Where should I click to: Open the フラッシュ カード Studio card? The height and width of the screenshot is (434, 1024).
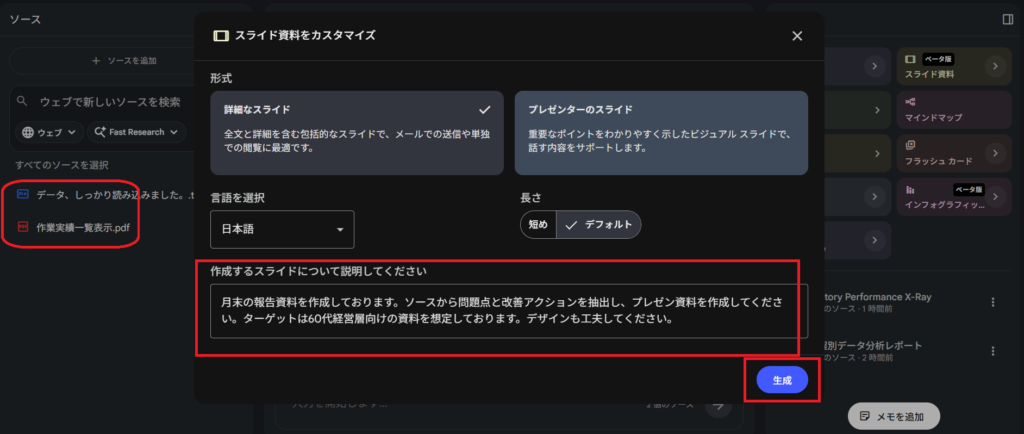(954, 153)
